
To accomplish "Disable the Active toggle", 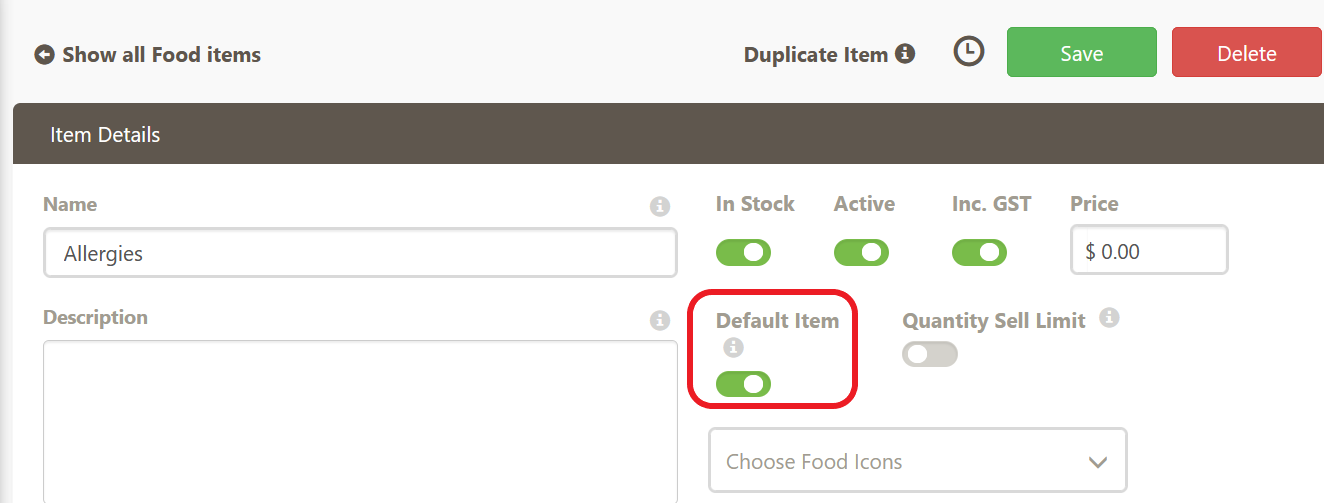I will click(861, 252).
